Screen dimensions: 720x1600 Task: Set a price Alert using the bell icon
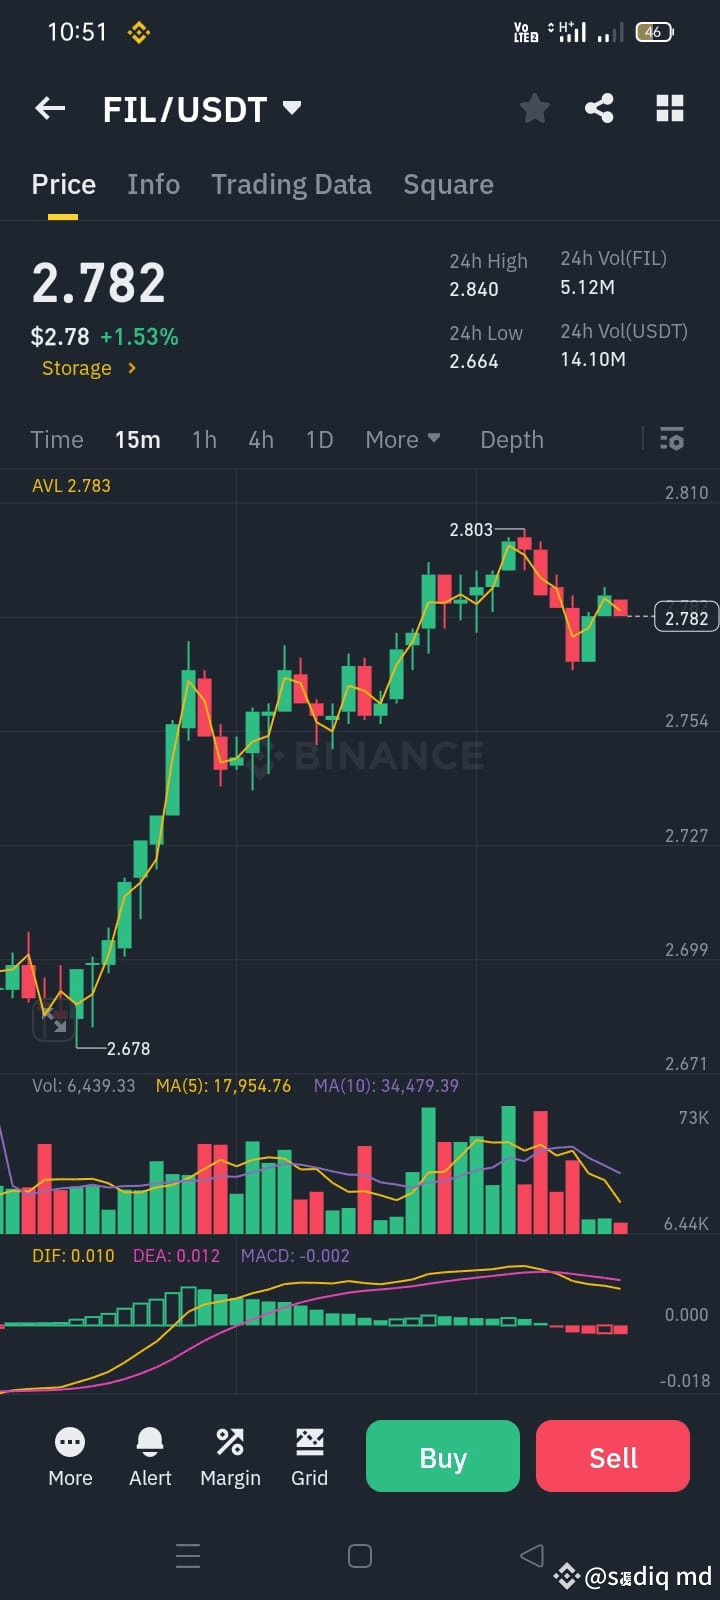149,1456
